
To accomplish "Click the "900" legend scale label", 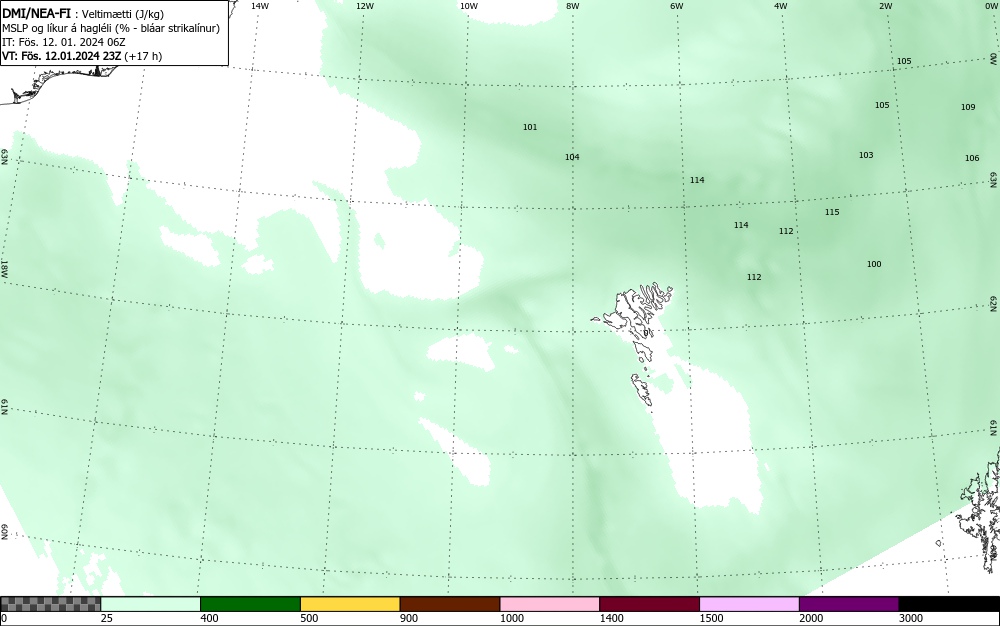I will [x=409, y=618].
